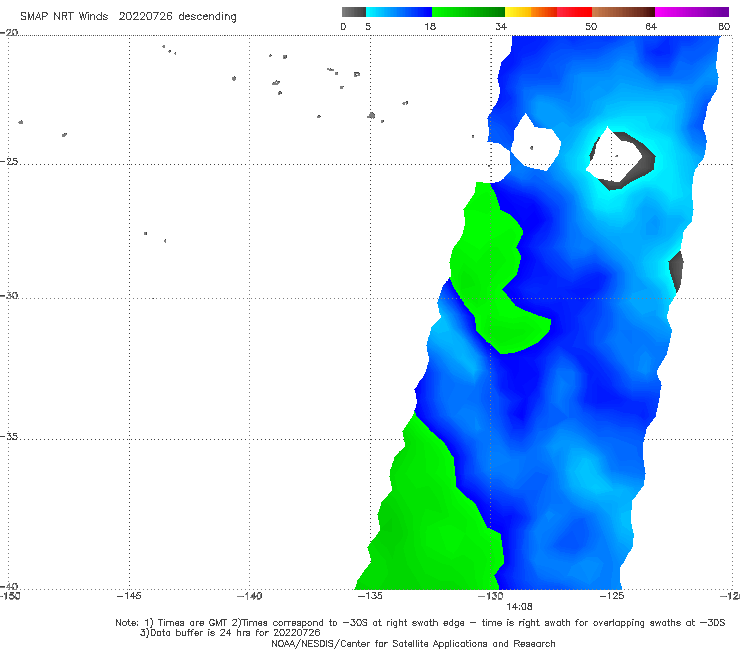Click the word 'descending' in the title
Screen dimensions: 740x650
(207, 17)
